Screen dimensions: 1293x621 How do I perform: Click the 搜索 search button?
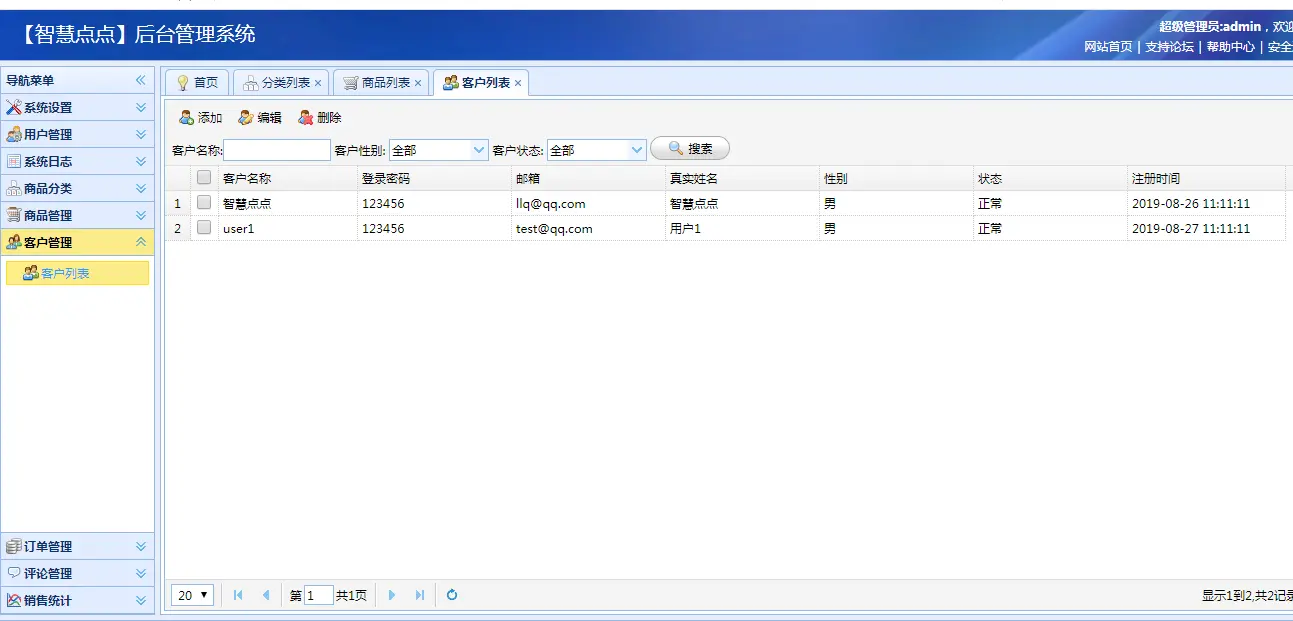[x=690, y=149]
